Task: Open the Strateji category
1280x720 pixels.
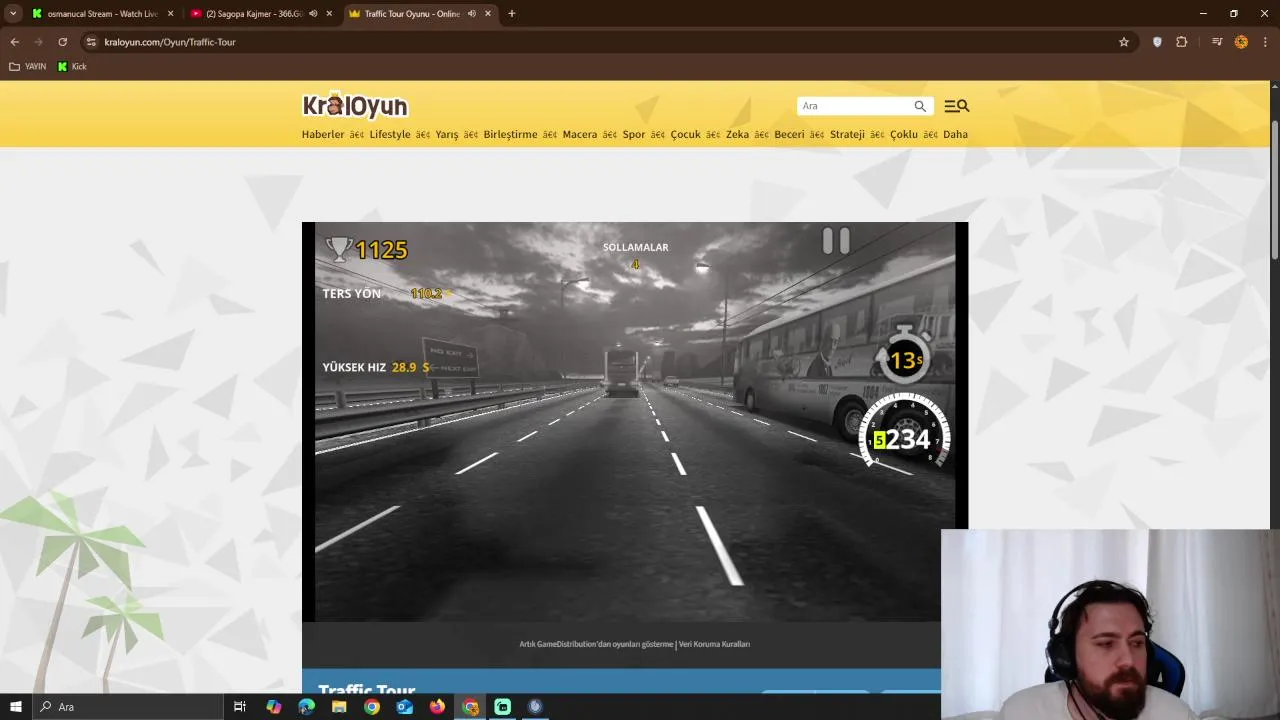Action: pos(847,134)
